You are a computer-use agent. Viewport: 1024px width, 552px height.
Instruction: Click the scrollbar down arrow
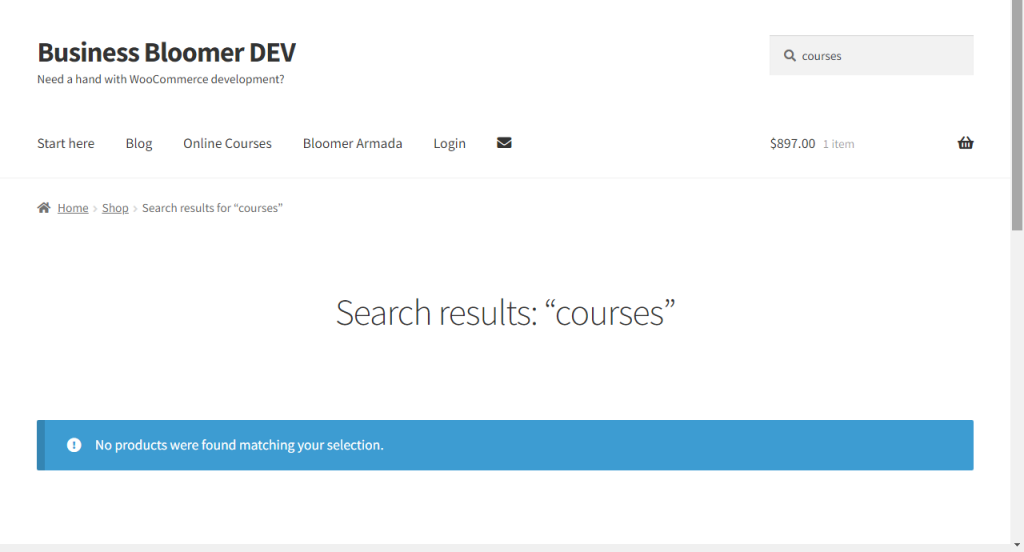(1017, 545)
